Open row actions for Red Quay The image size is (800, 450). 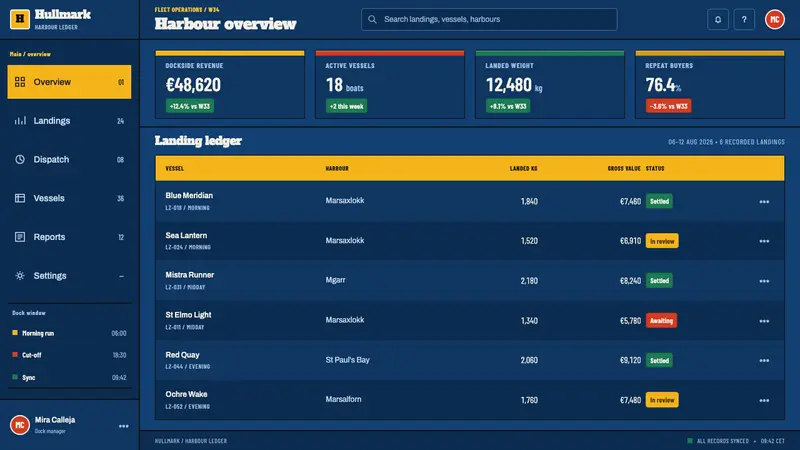(x=764, y=360)
